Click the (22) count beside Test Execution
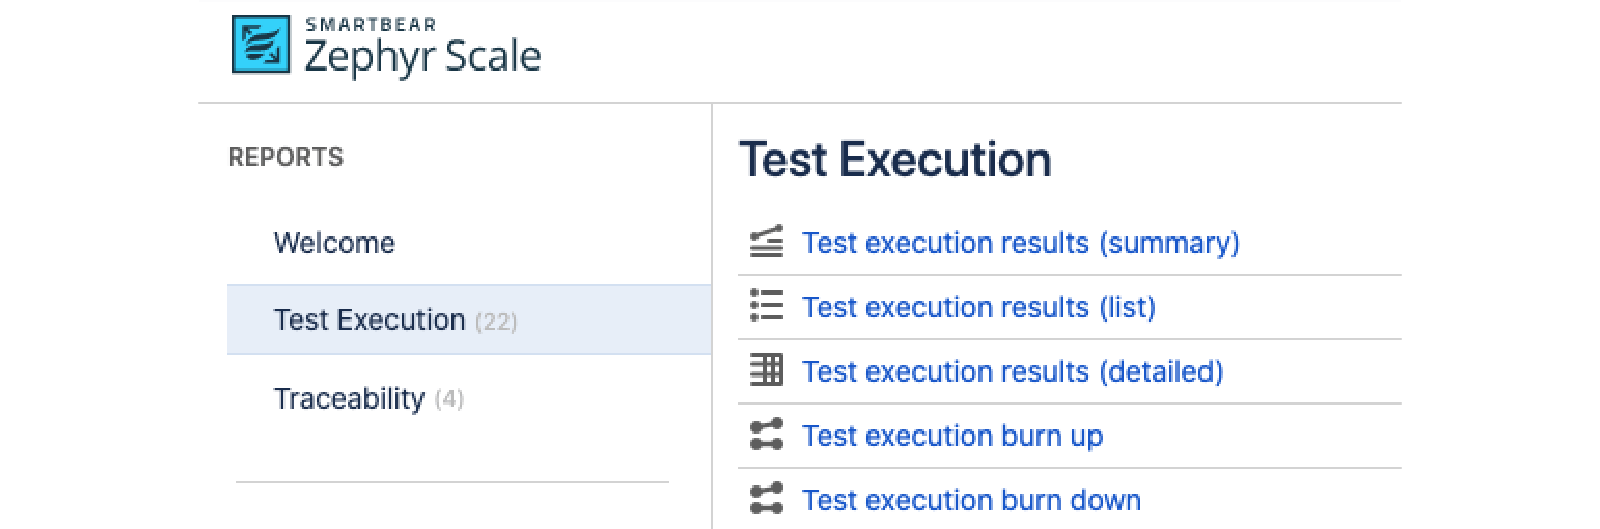 [496, 322]
